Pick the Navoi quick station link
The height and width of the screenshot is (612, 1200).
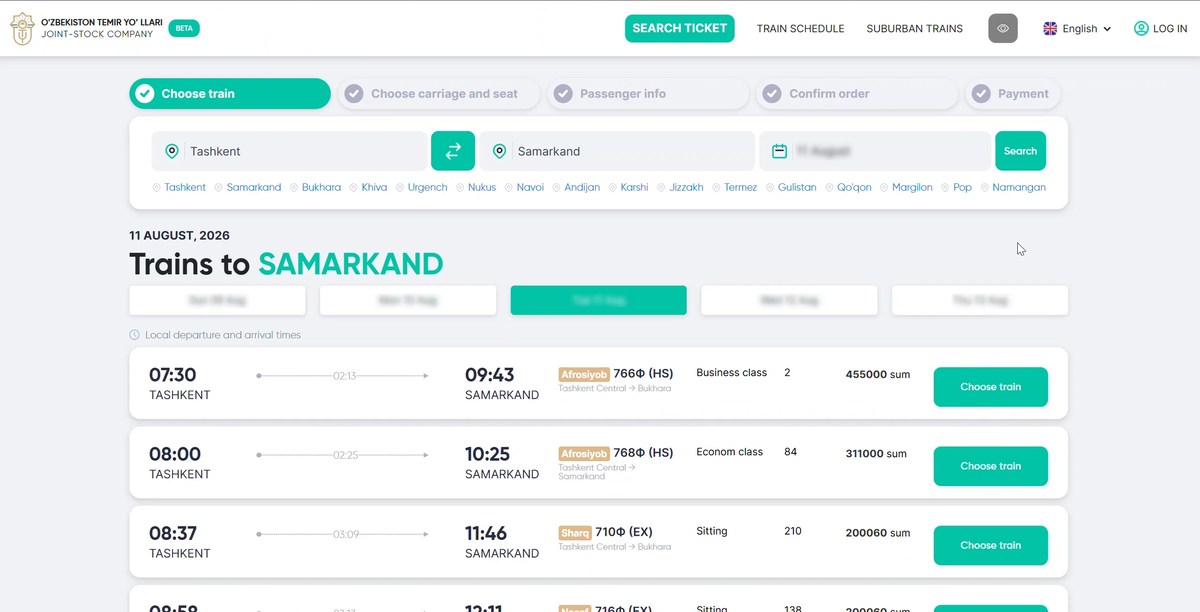pos(530,187)
